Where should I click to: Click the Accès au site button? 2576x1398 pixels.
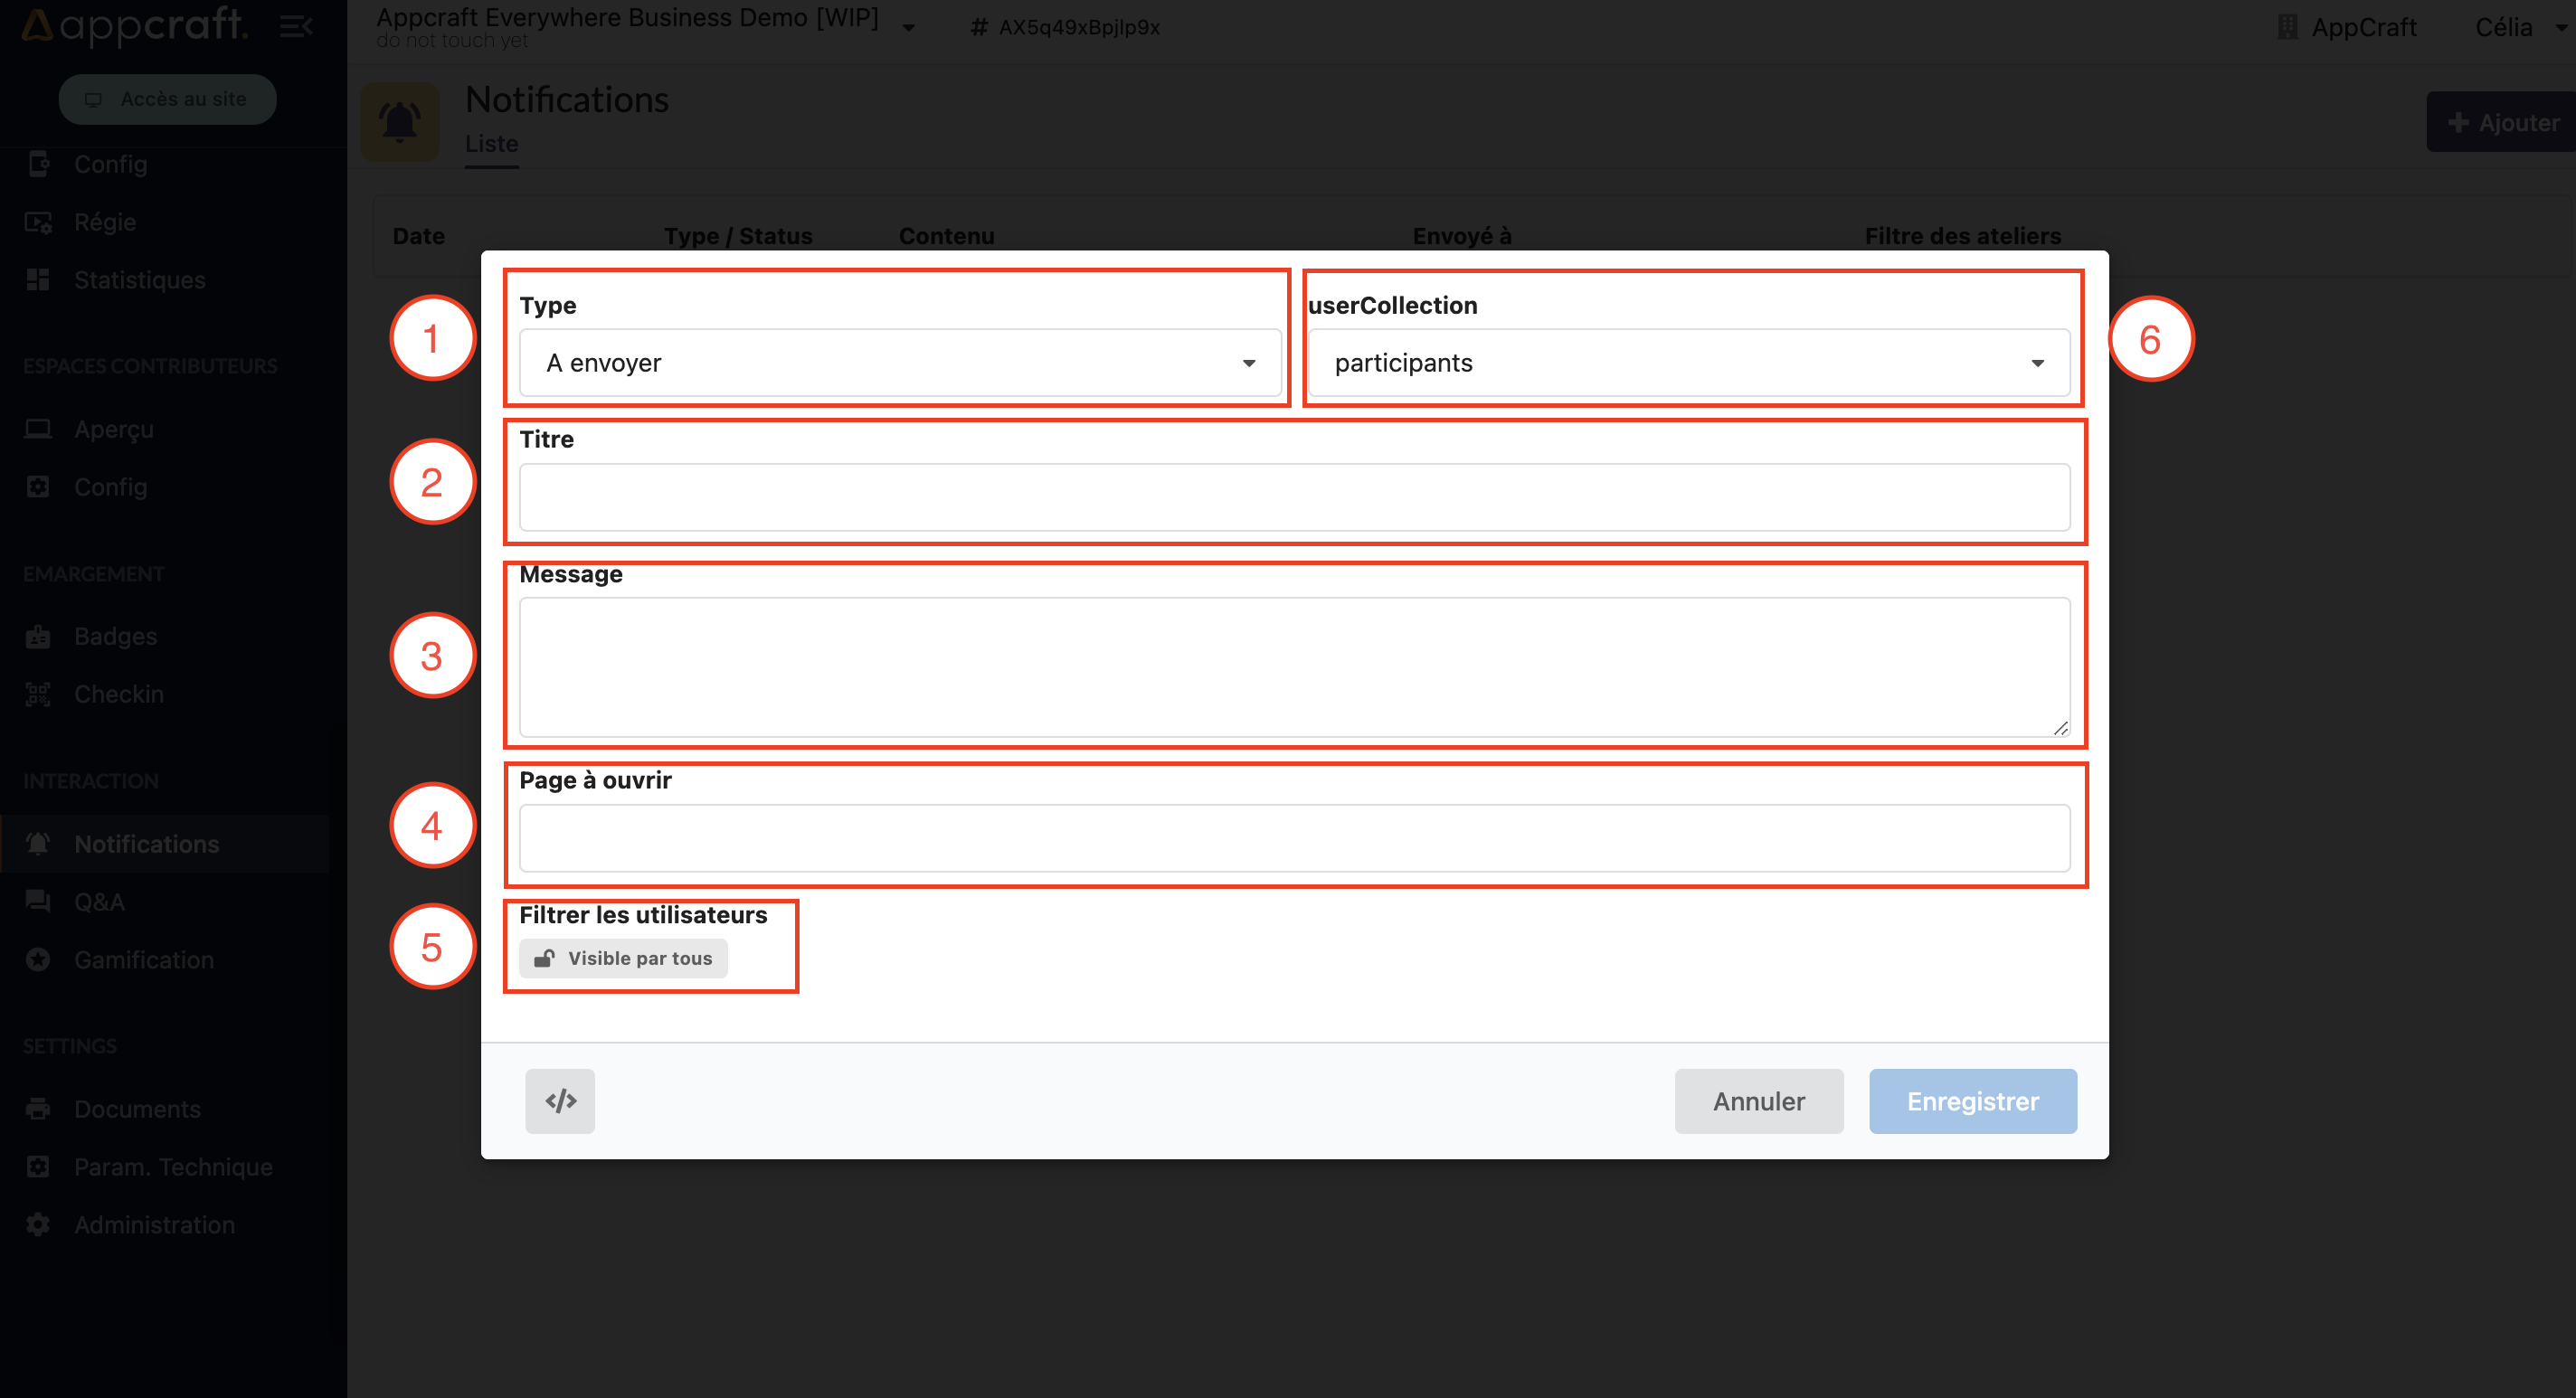pos(167,99)
